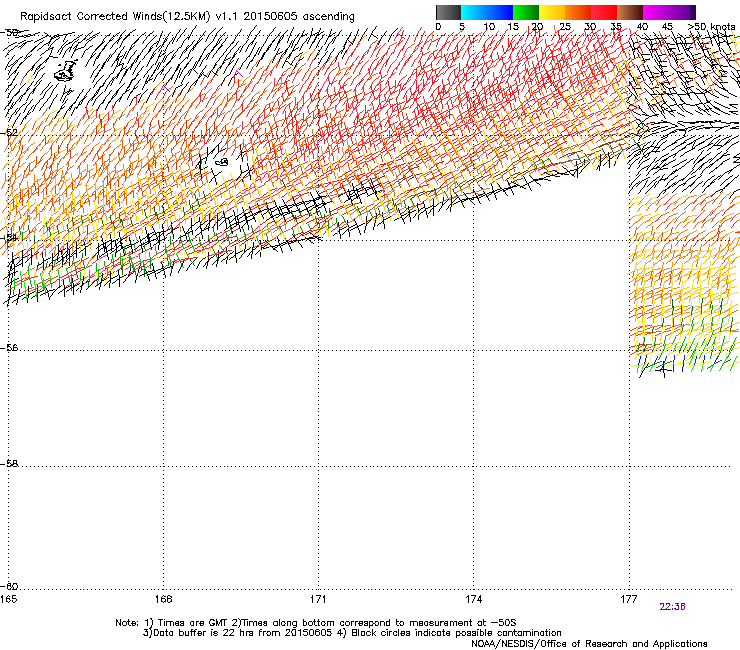The image size is (740, 650).
Task: Click the '-58' latitude label
Action: 9,464
